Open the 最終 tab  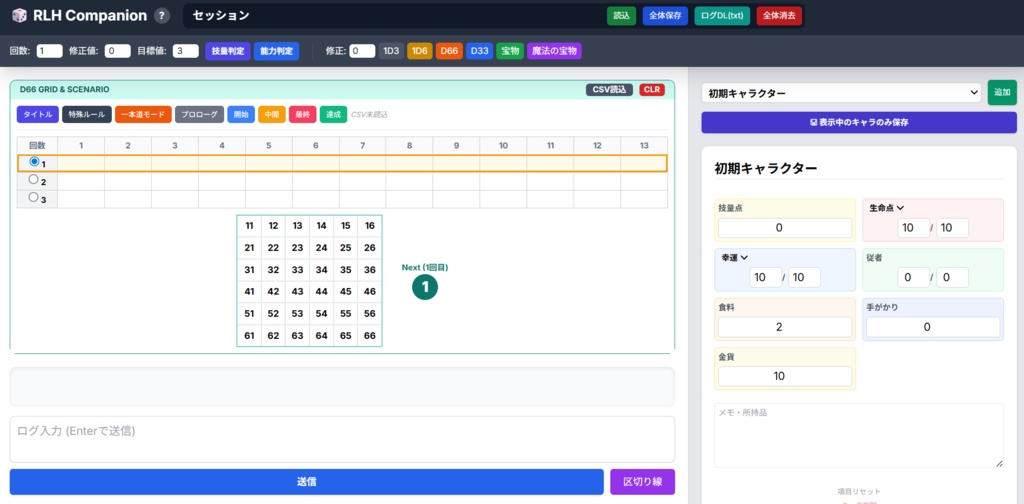(302, 114)
